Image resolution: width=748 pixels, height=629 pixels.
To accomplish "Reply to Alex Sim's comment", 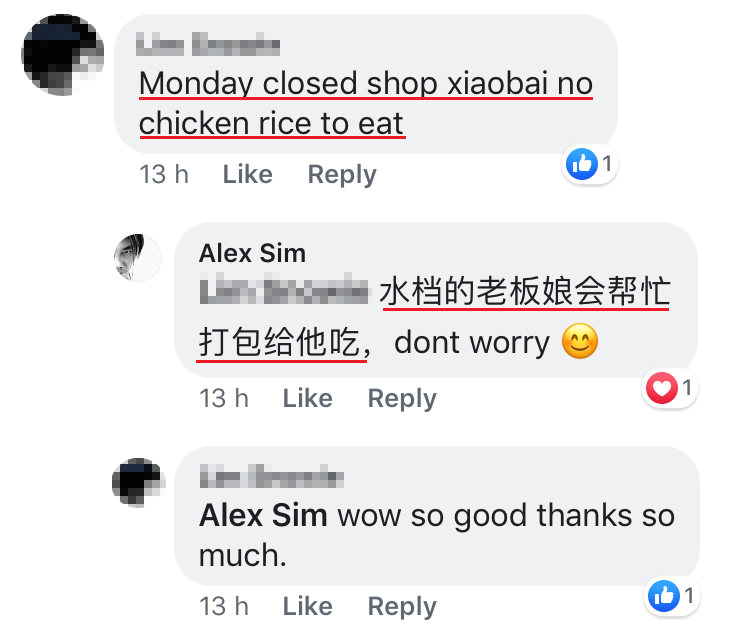I will 402,399.
